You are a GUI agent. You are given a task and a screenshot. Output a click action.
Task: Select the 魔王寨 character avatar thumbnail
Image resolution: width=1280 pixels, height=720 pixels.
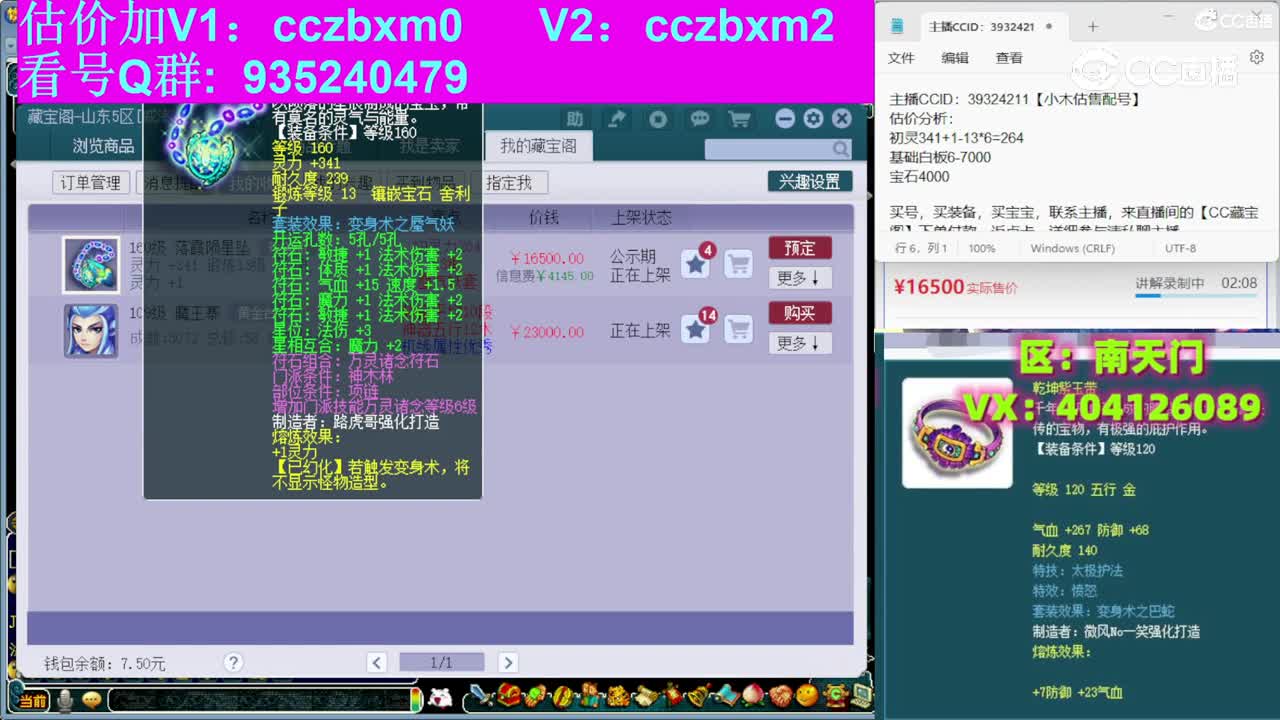click(x=91, y=330)
